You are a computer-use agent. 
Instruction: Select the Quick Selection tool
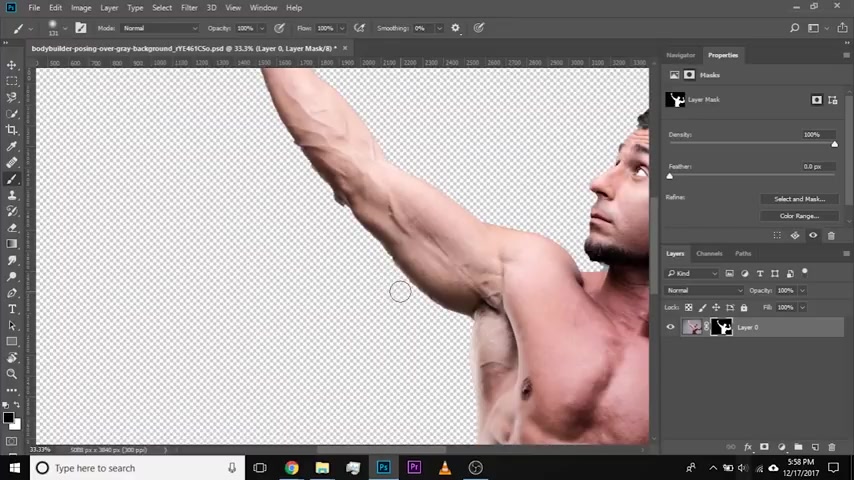[11, 114]
